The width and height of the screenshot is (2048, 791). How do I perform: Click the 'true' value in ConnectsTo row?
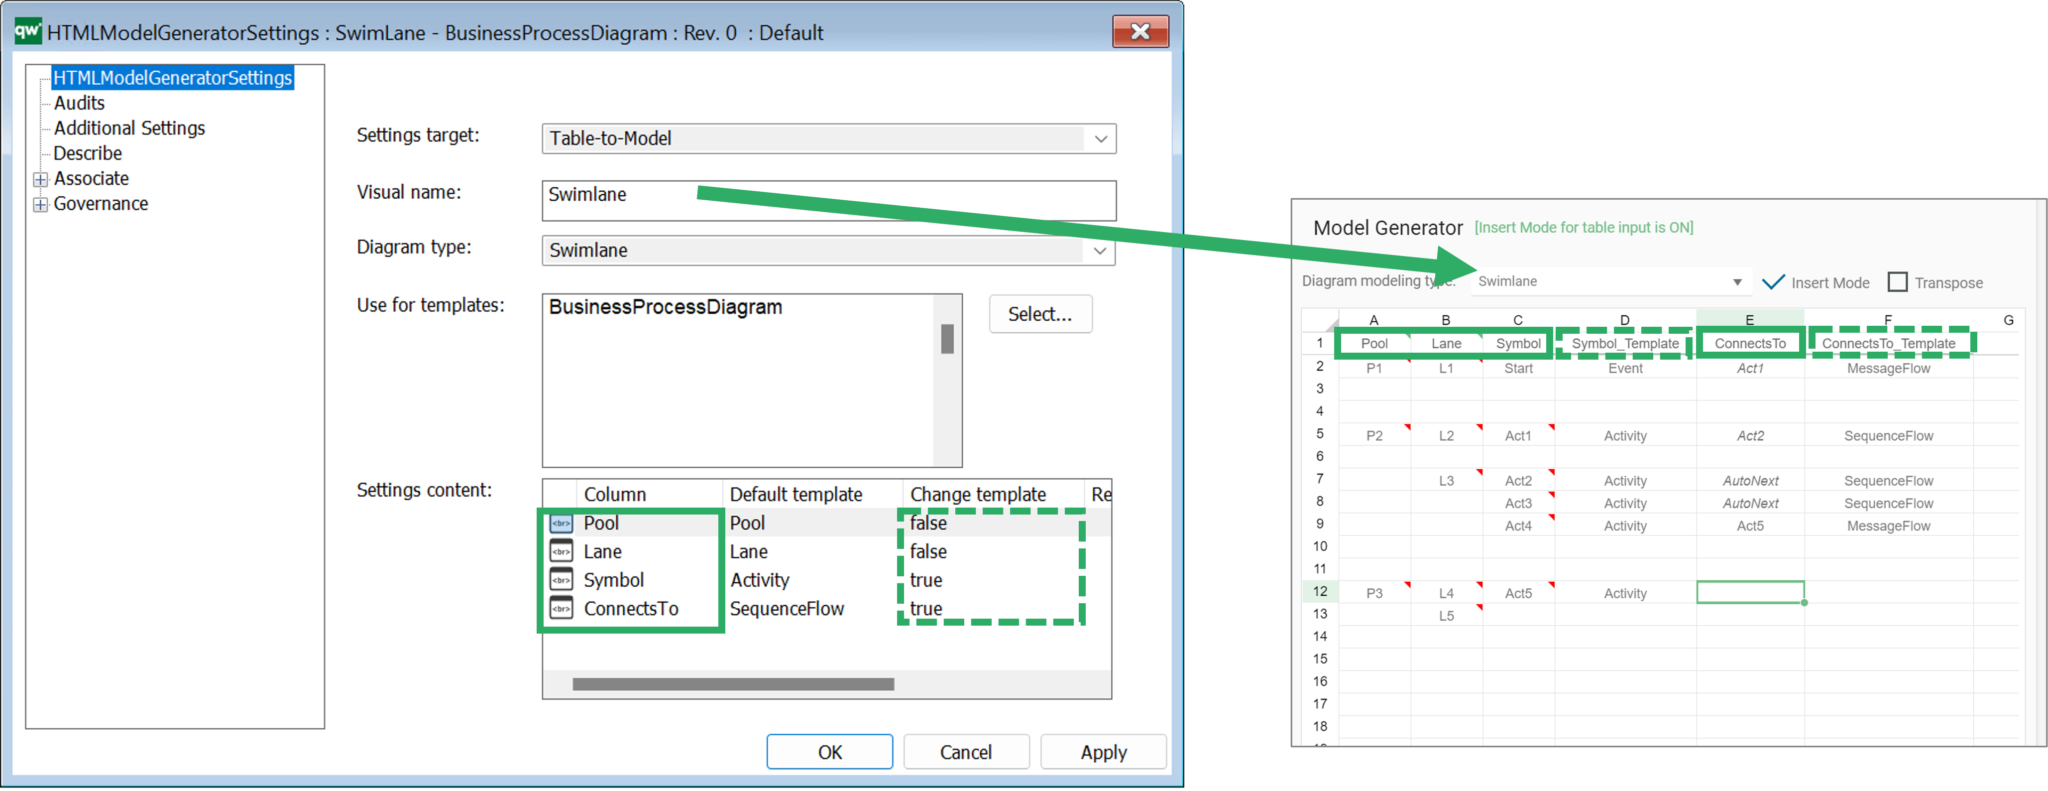(926, 608)
